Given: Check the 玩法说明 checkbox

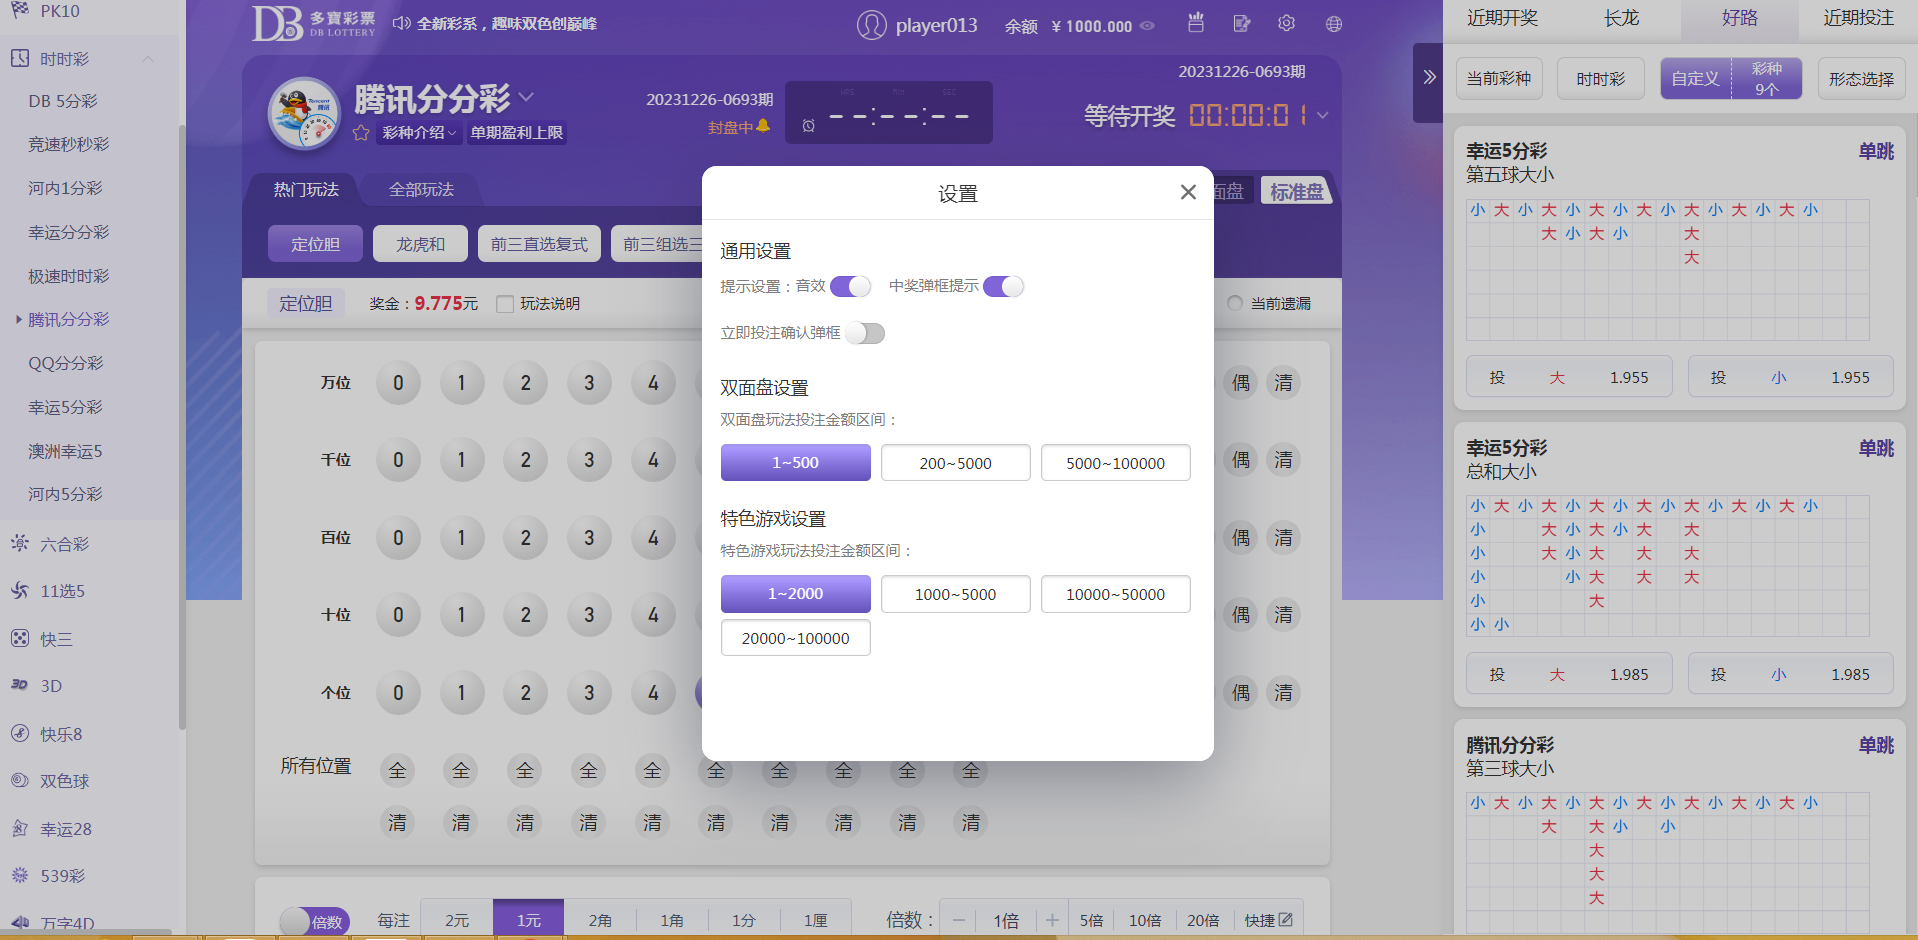Looking at the screenshot, I should pos(505,304).
